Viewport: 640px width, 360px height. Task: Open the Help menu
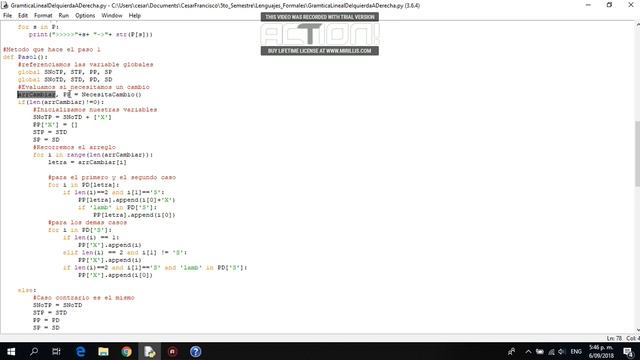pyautogui.click(x=135, y=16)
